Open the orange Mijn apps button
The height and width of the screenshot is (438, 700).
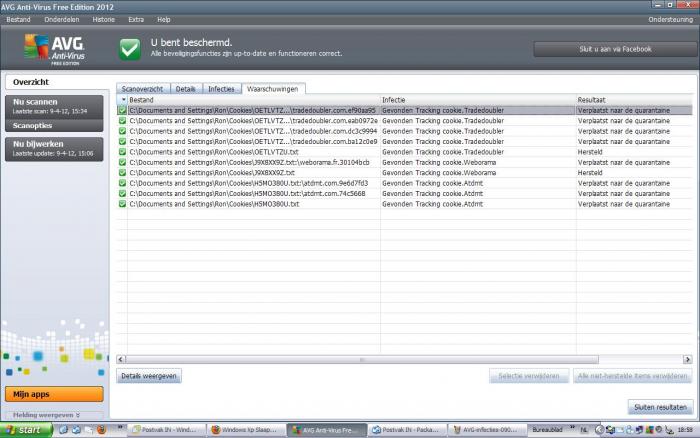pos(54,394)
